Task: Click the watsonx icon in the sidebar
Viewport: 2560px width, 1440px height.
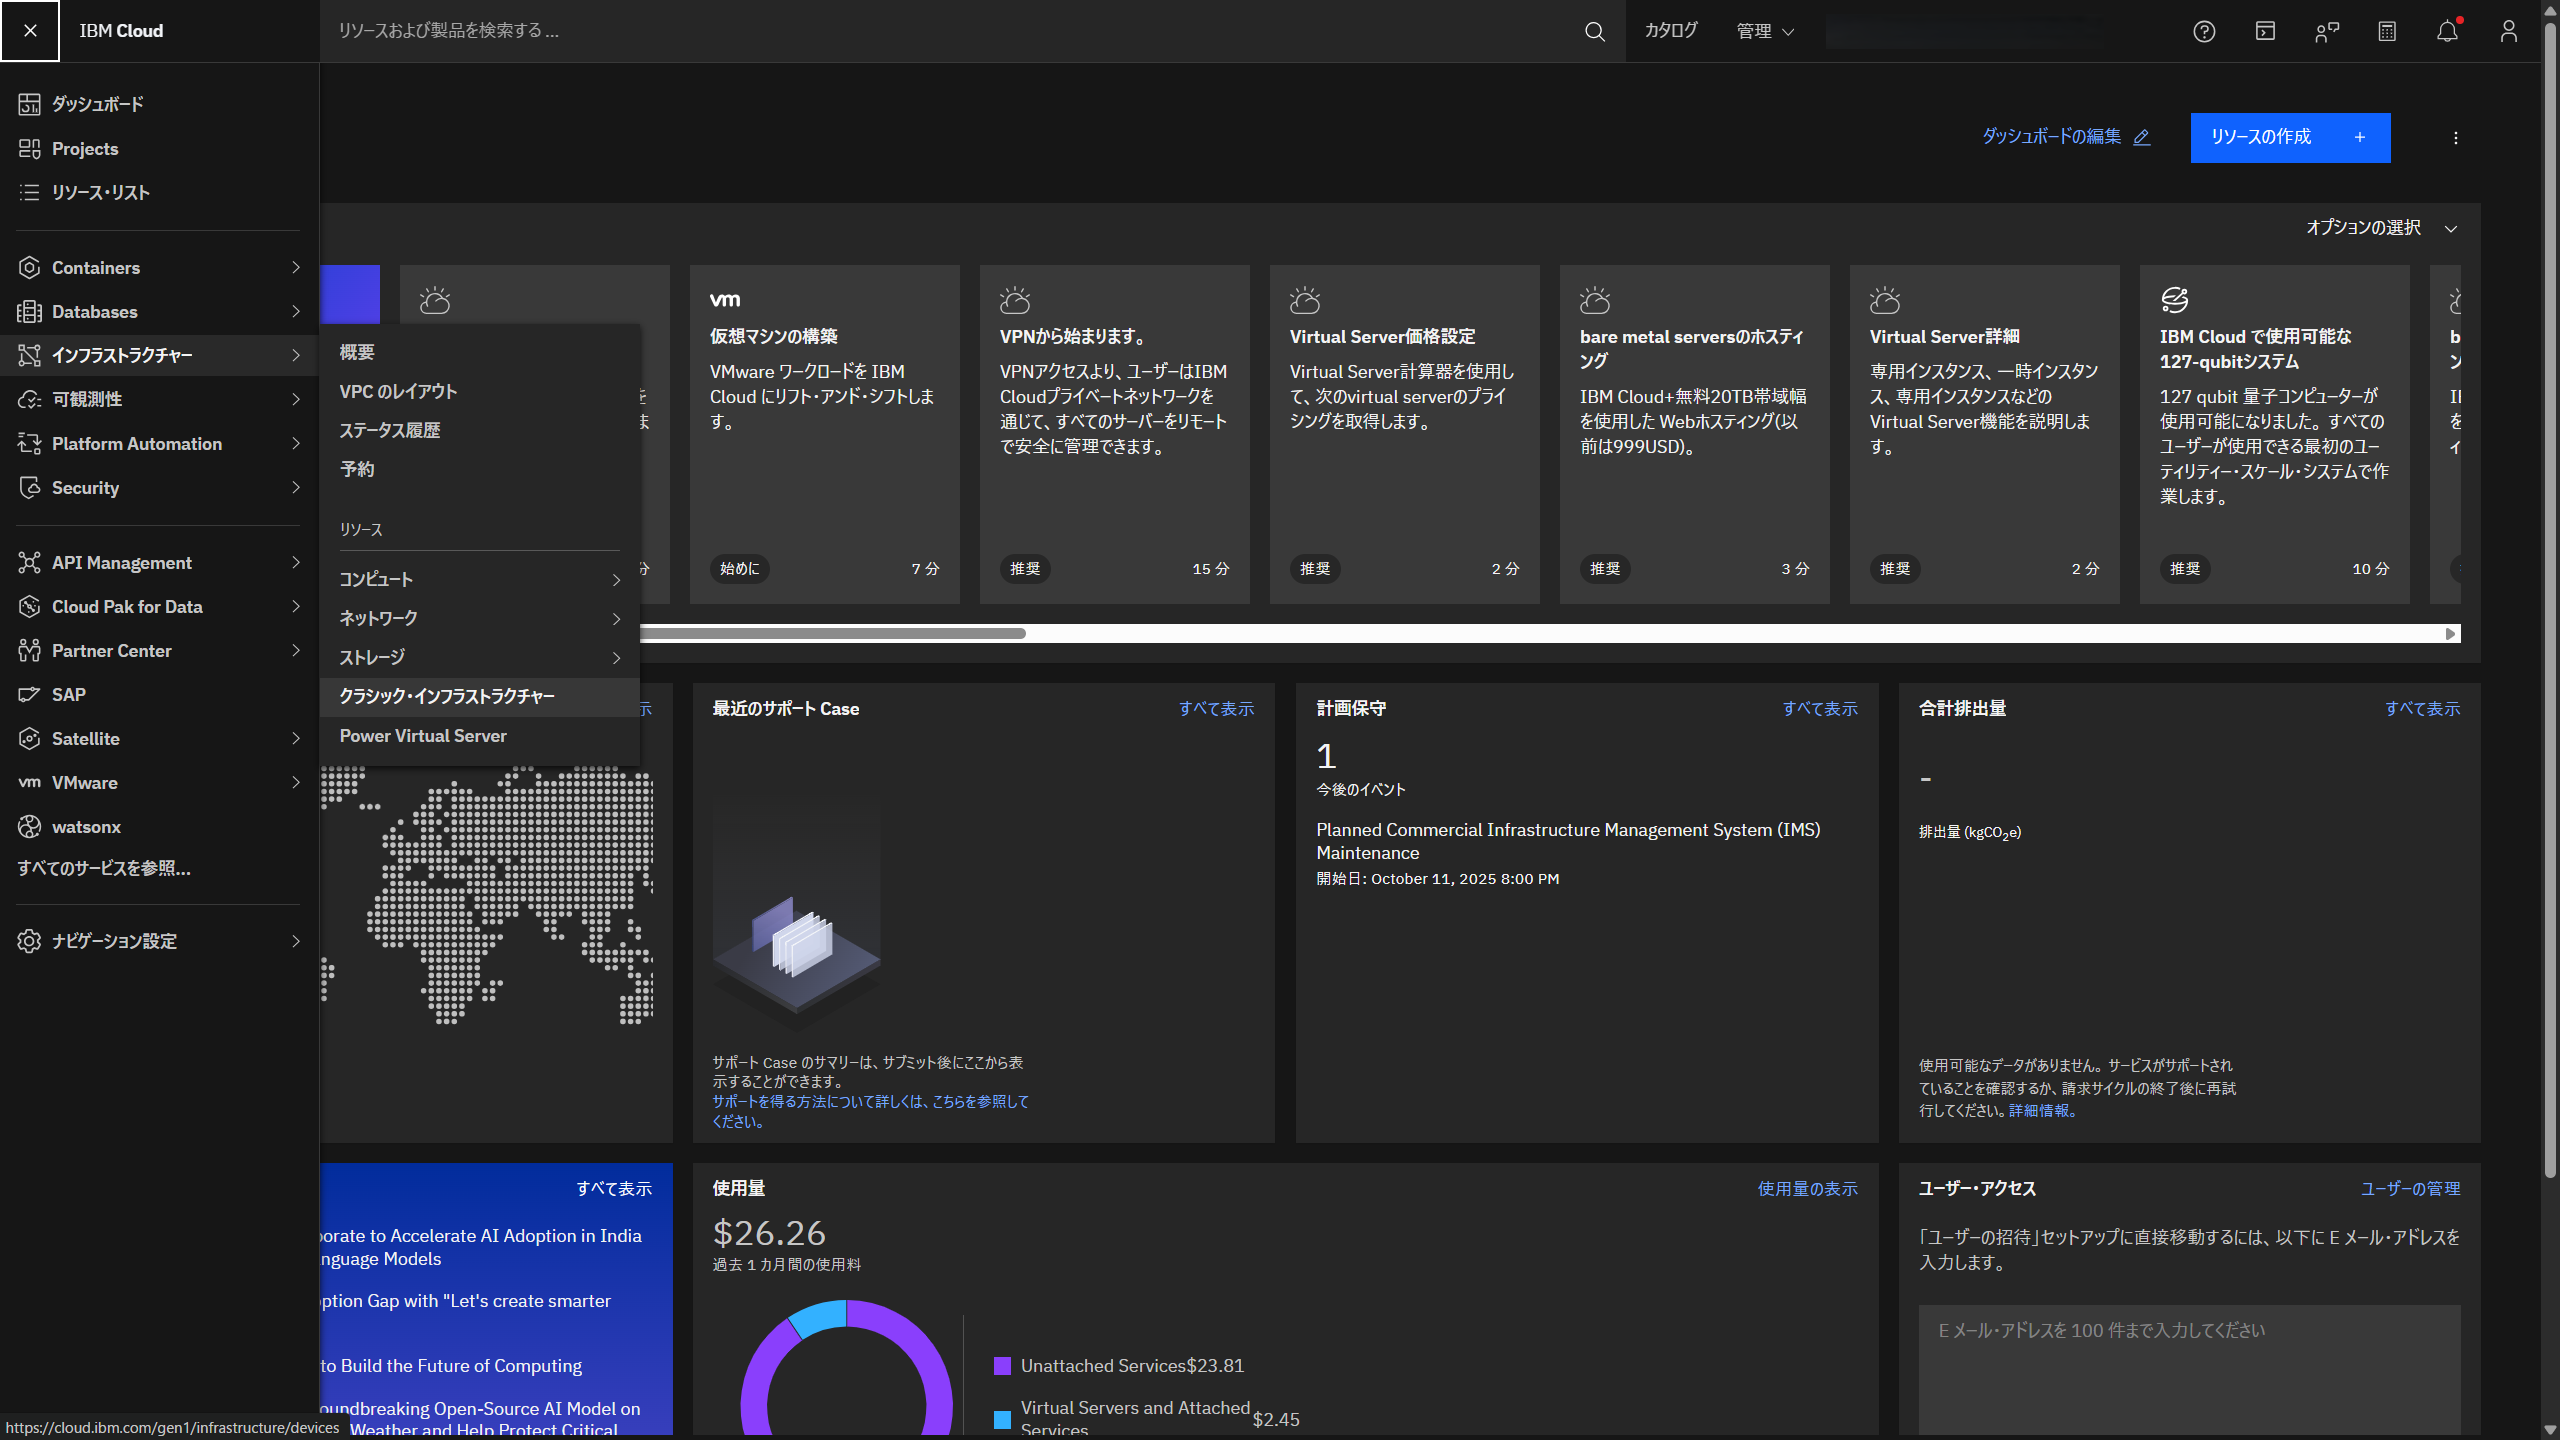Action: (29, 826)
